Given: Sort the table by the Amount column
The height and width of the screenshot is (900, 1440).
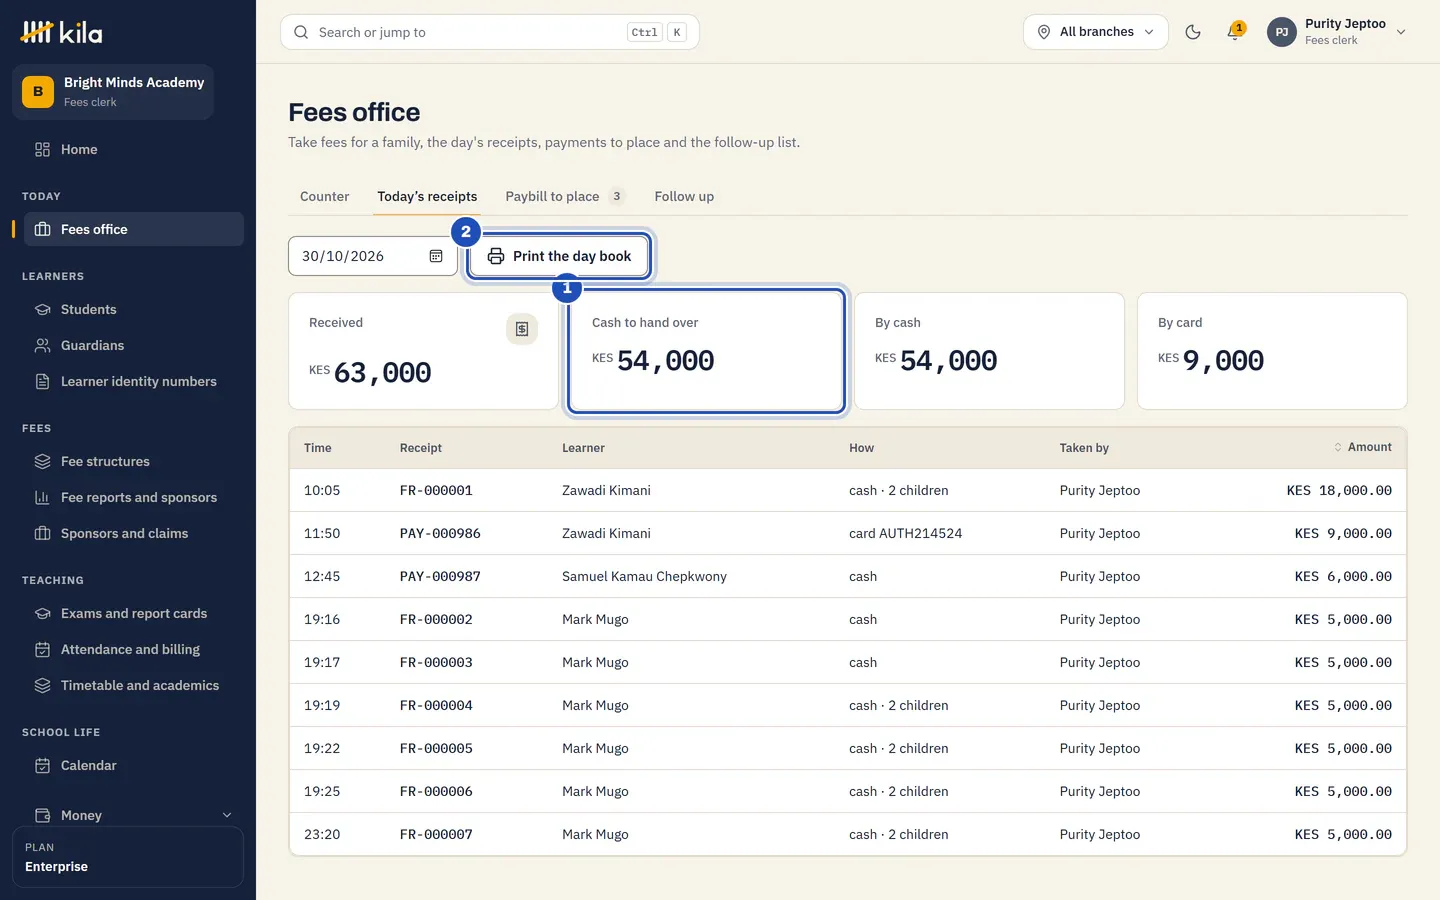Looking at the screenshot, I should tap(1362, 447).
